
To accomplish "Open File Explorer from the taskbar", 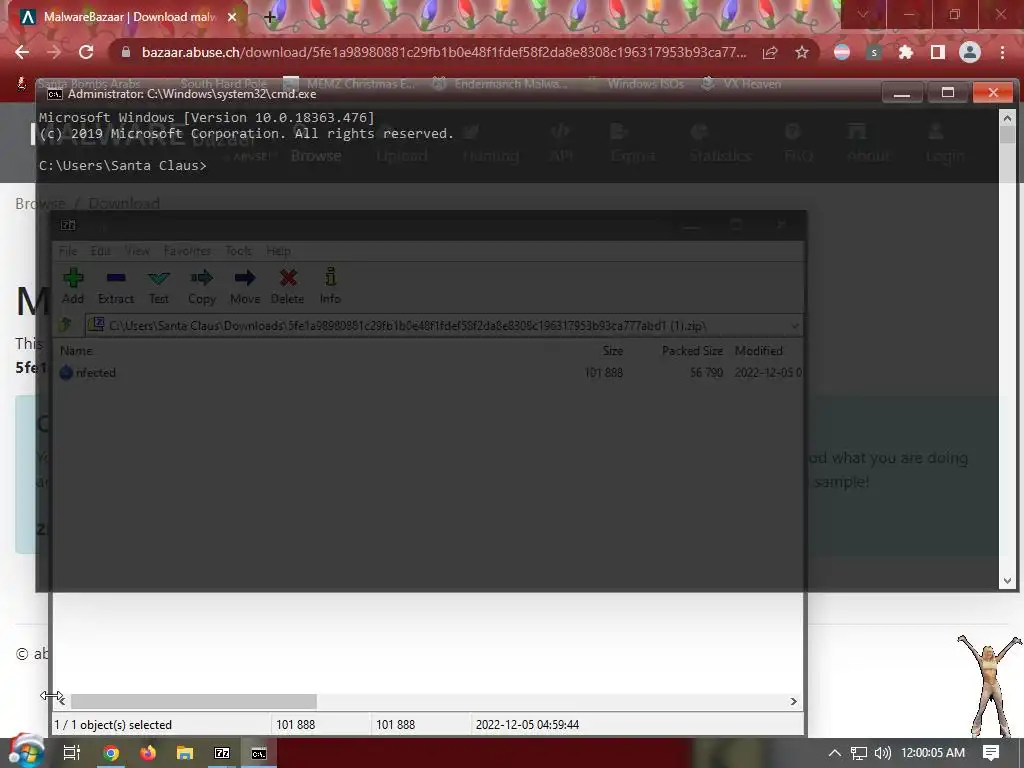I will [185, 753].
